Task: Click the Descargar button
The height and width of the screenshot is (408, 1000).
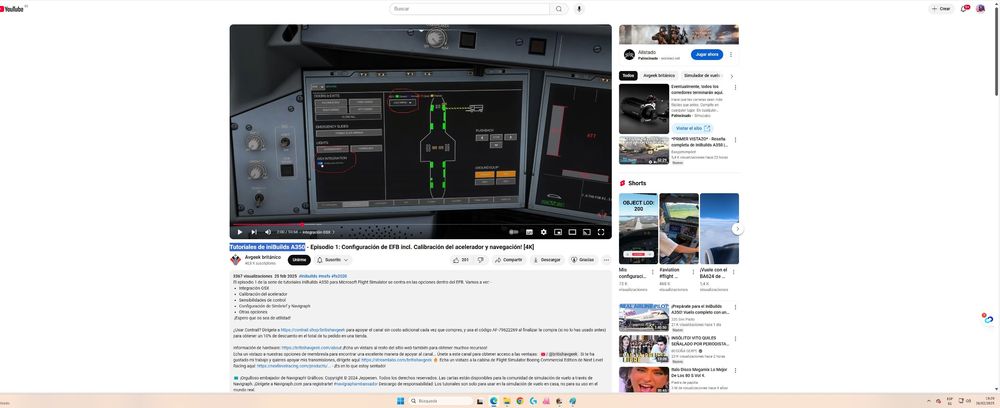Action: [547, 260]
